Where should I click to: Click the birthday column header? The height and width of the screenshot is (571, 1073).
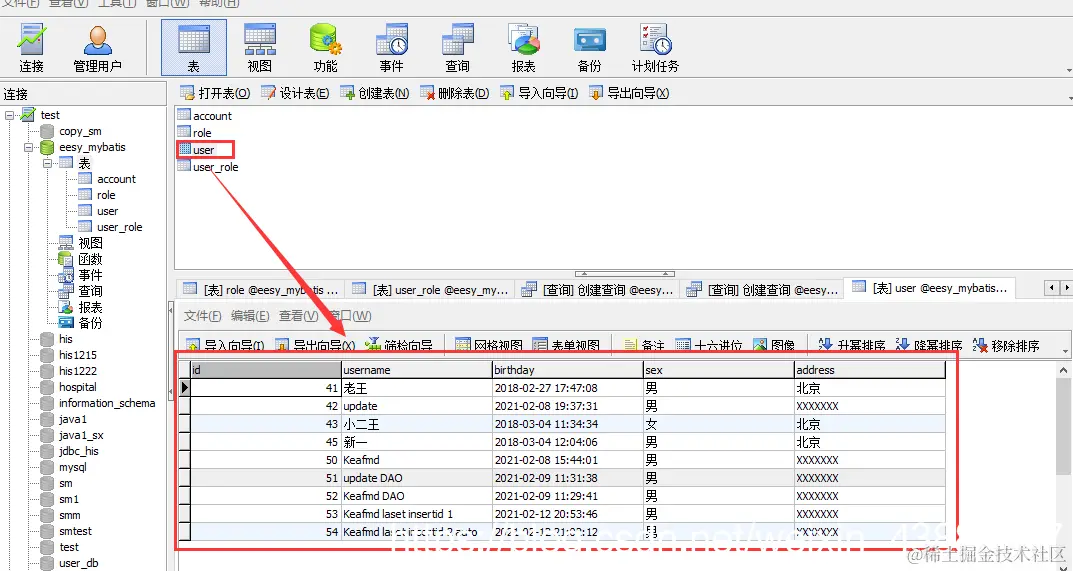567,370
